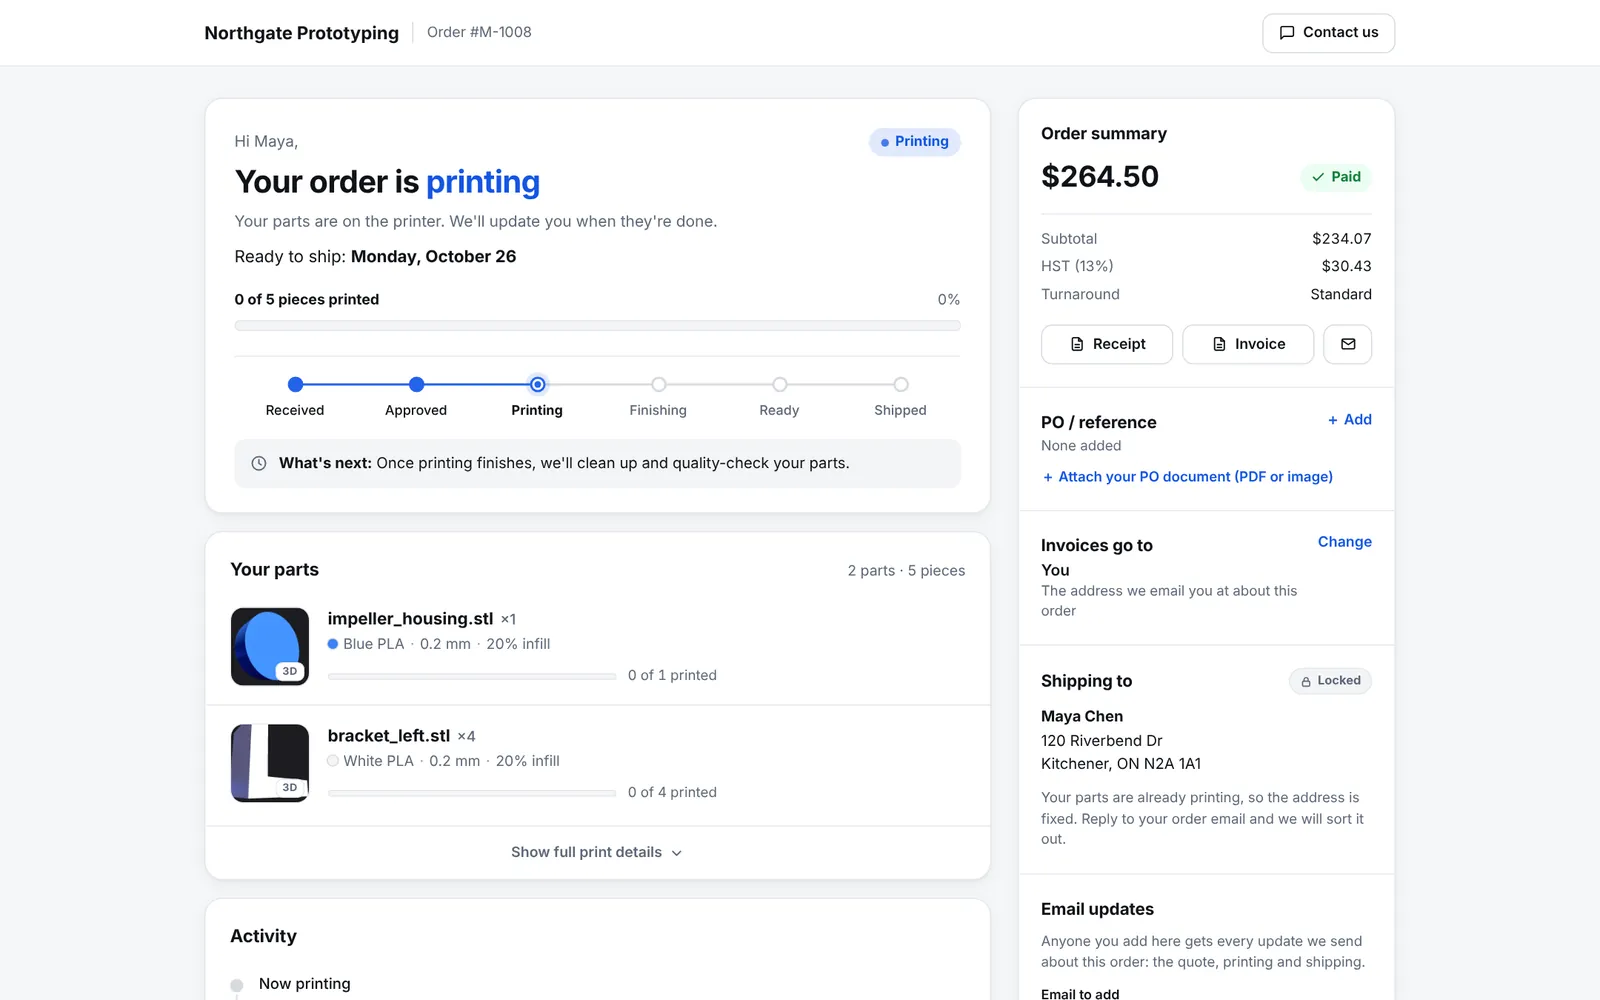Click the $264.50 total amount
The width and height of the screenshot is (1600, 1000).
coord(1099,176)
